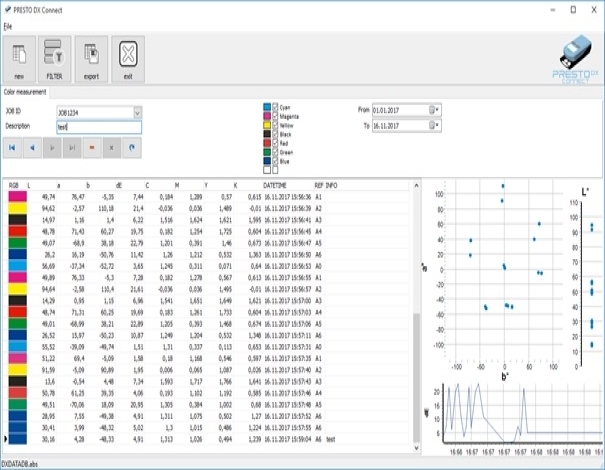Click the exit toolbar icon
The width and height of the screenshot is (605, 470).
(128, 59)
